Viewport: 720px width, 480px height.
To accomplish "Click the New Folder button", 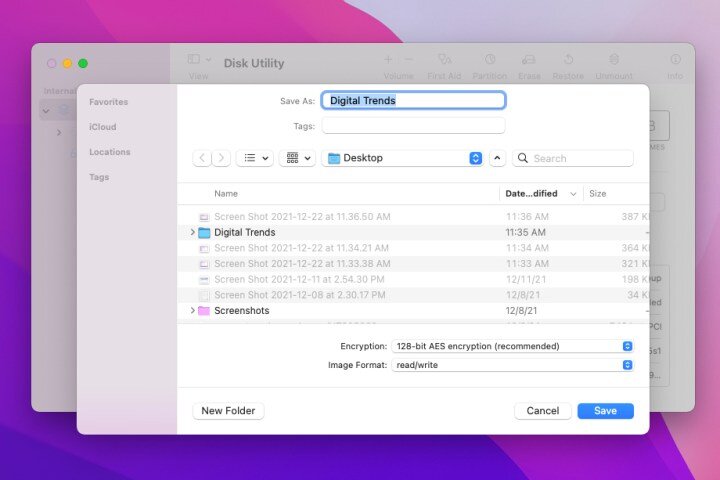I will pos(228,411).
